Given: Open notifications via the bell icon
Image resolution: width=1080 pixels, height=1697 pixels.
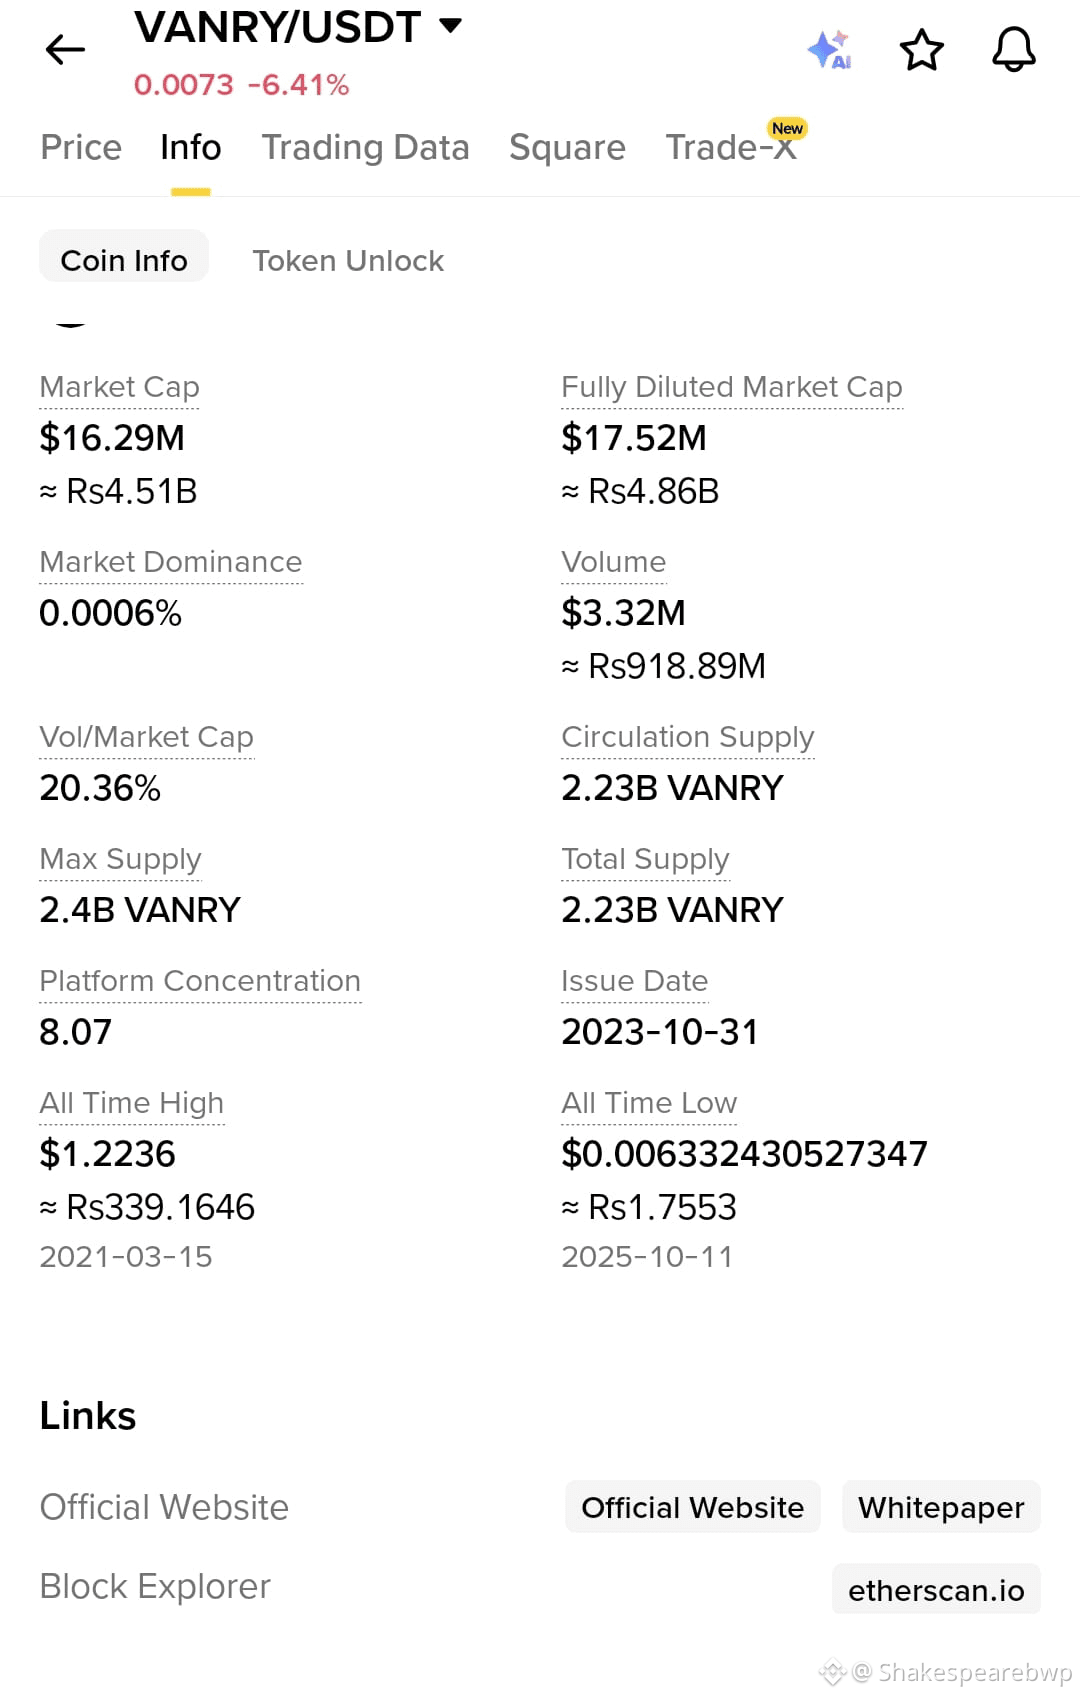Looking at the screenshot, I should (x=1013, y=49).
